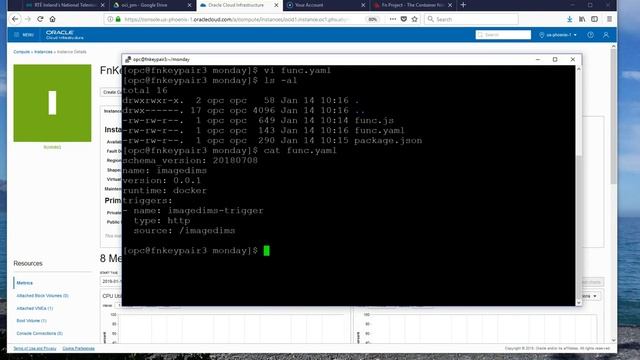The height and width of the screenshot is (360, 640).
Task: Open Attached VNICs resource link
Action: 35,308
